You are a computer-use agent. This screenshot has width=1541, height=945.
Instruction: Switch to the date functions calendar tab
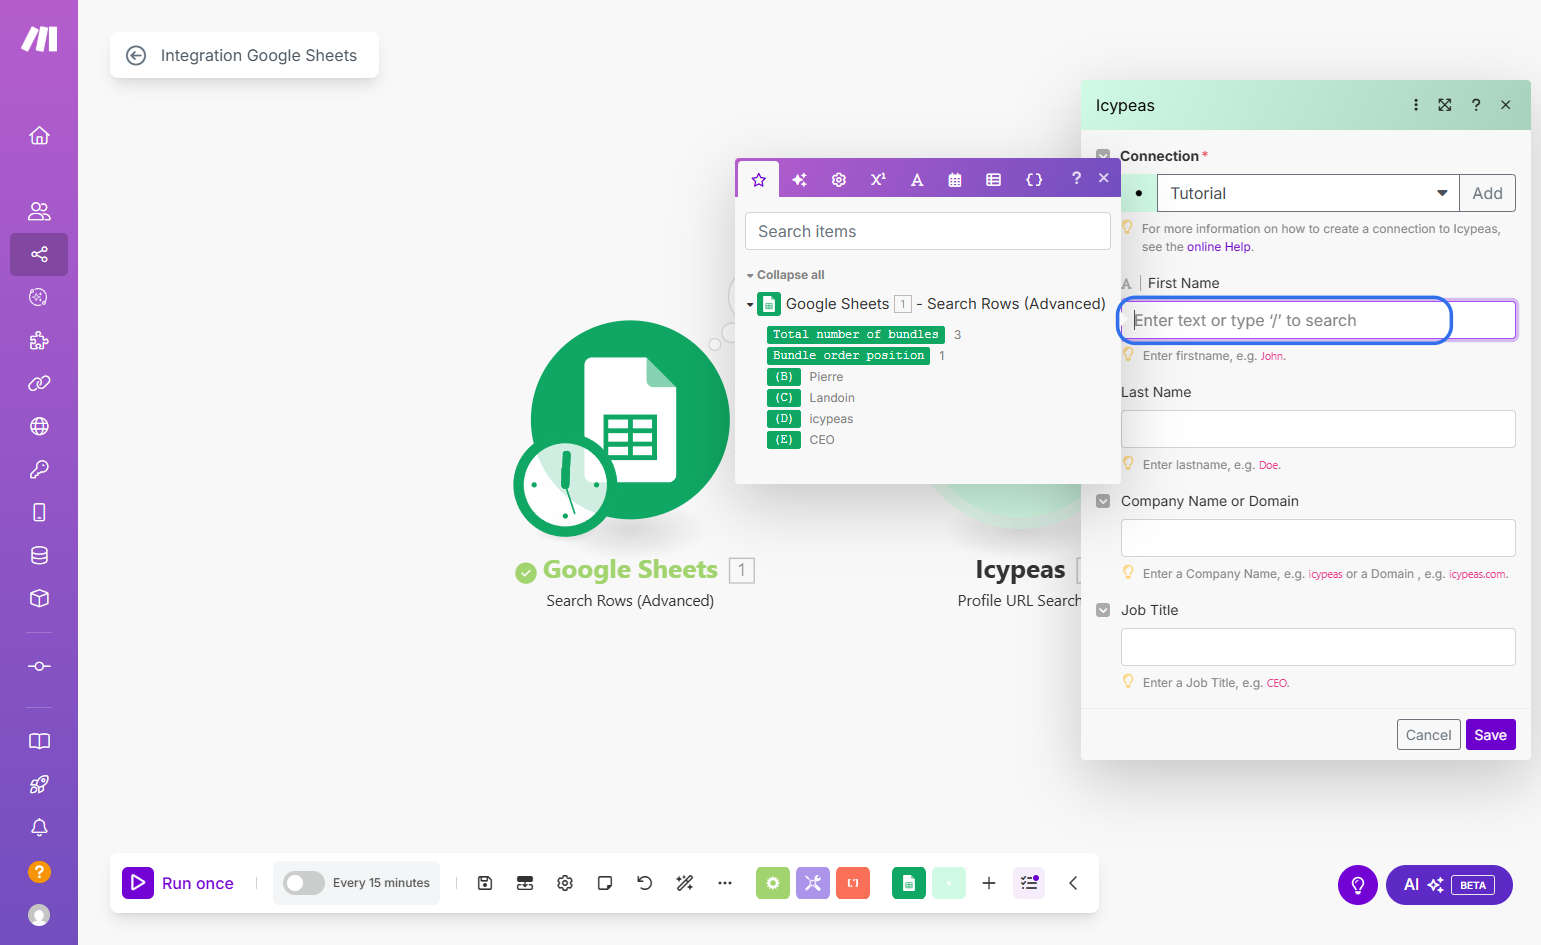click(x=955, y=179)
